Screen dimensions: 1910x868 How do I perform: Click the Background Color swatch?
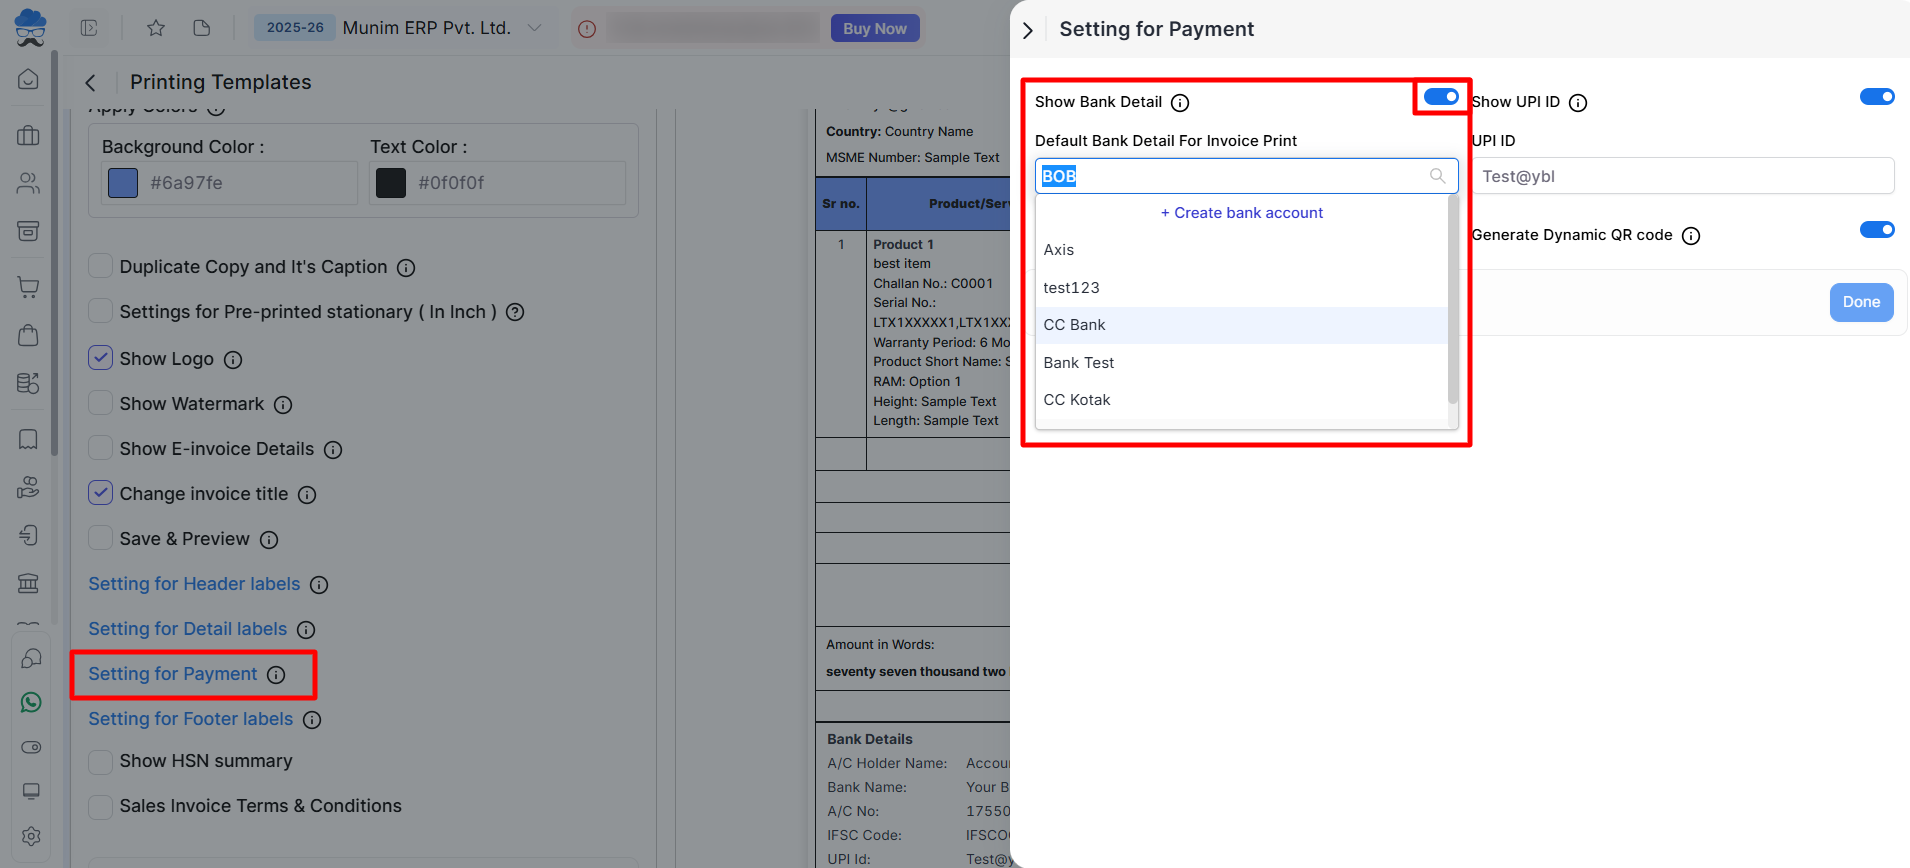pyautogui.click(x=123, y=183)
